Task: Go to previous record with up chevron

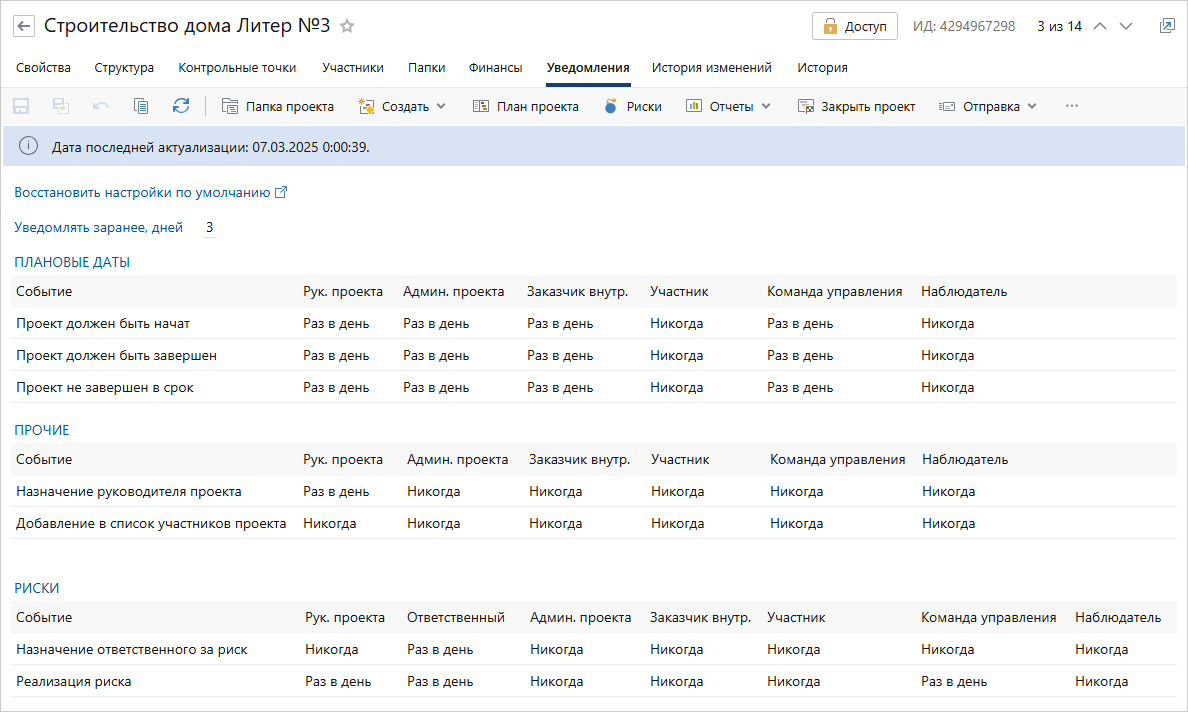Action: point(1100,26)
